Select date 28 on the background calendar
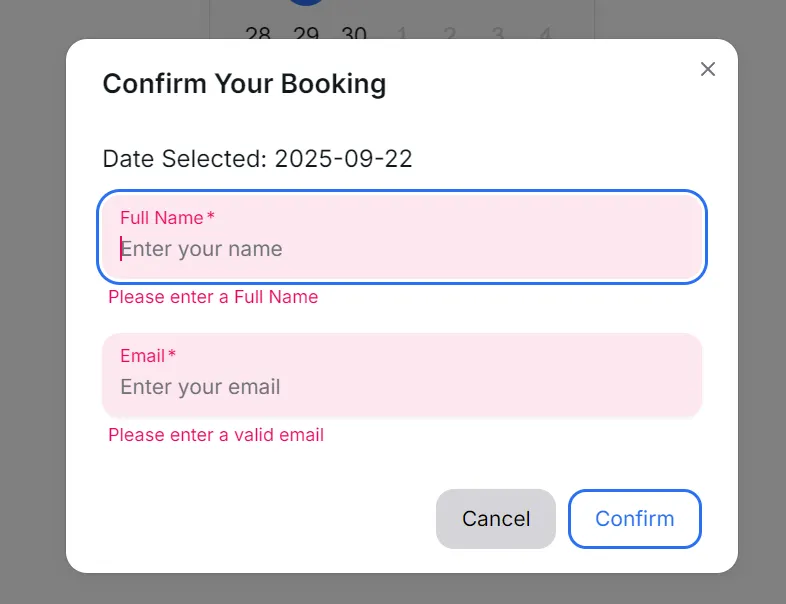Image resolution: width=786 pixels, height=604 pixels. (258, 35)
